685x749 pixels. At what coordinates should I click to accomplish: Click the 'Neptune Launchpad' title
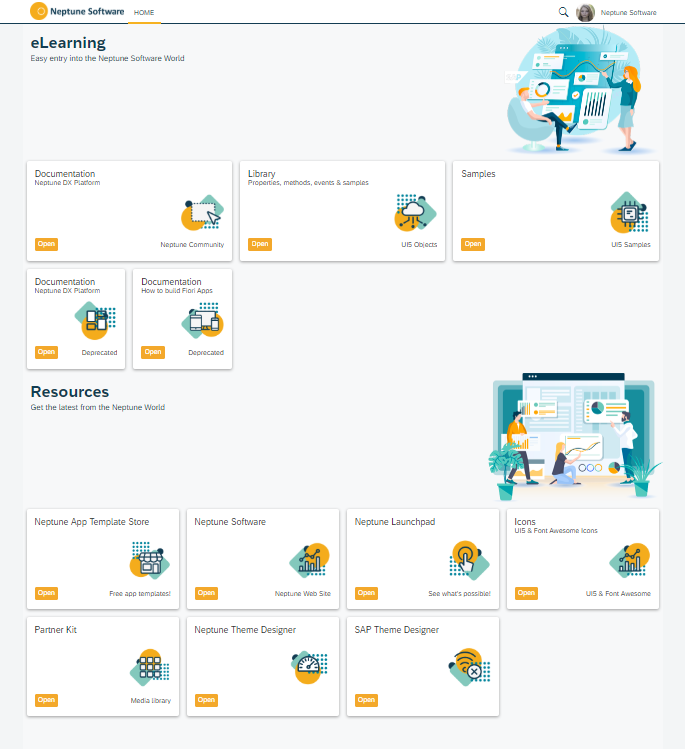(395, 522)
